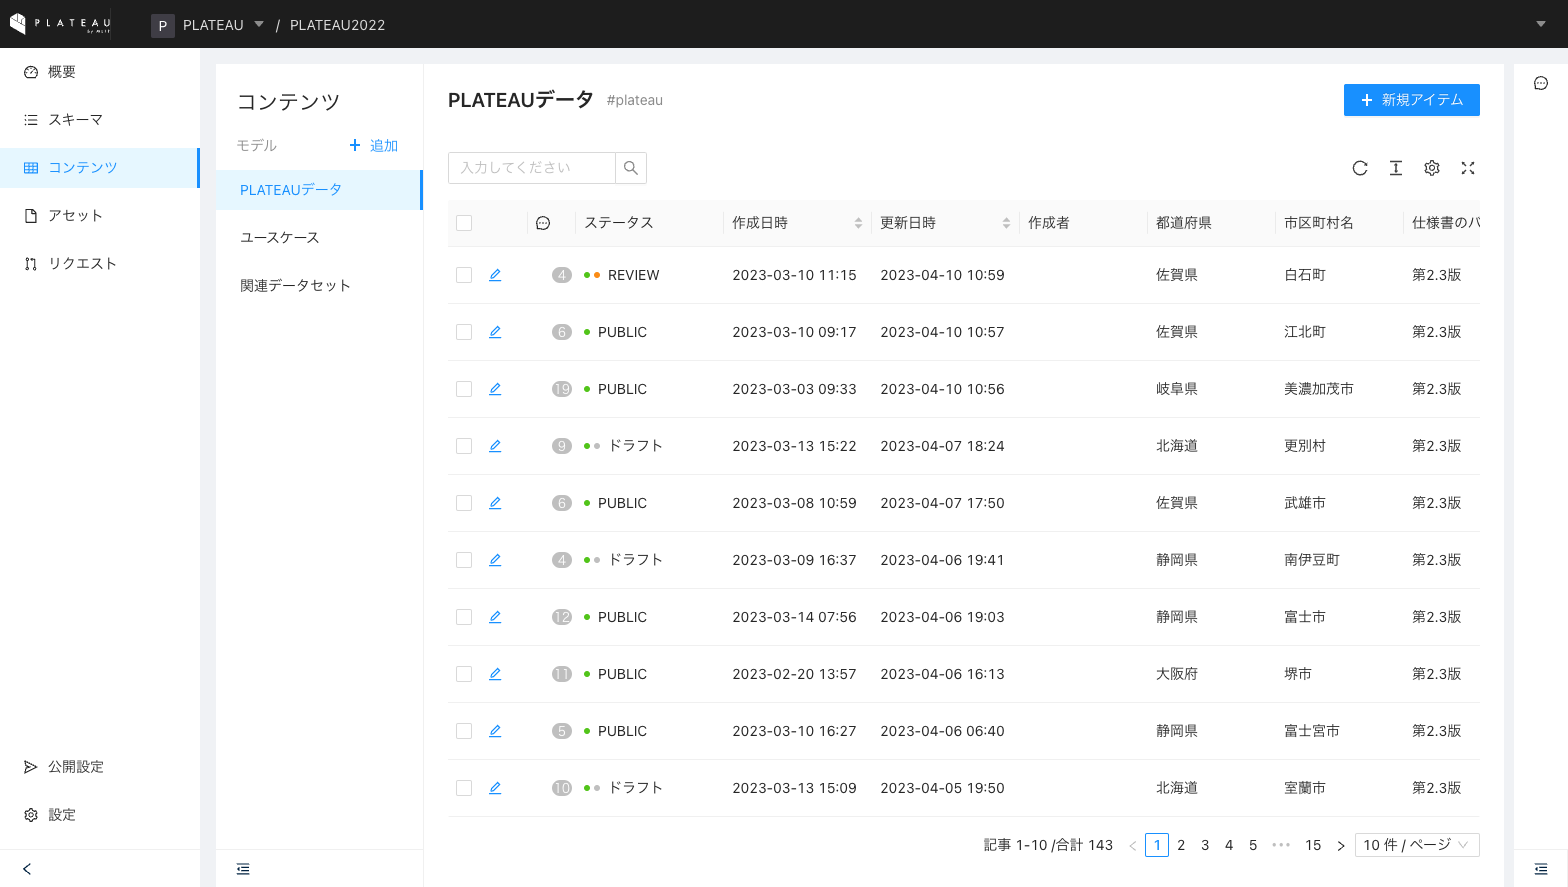
Task: Toggle the right panel collapse icon
Action: [1541, 869]
